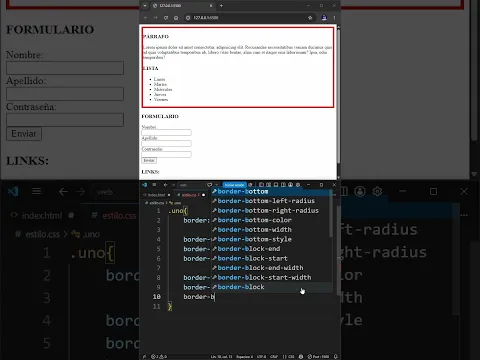This screenshot has width=480, height=360.
Task: Select the border-bottom-left-radius suggestion
Action: point(271,201)
